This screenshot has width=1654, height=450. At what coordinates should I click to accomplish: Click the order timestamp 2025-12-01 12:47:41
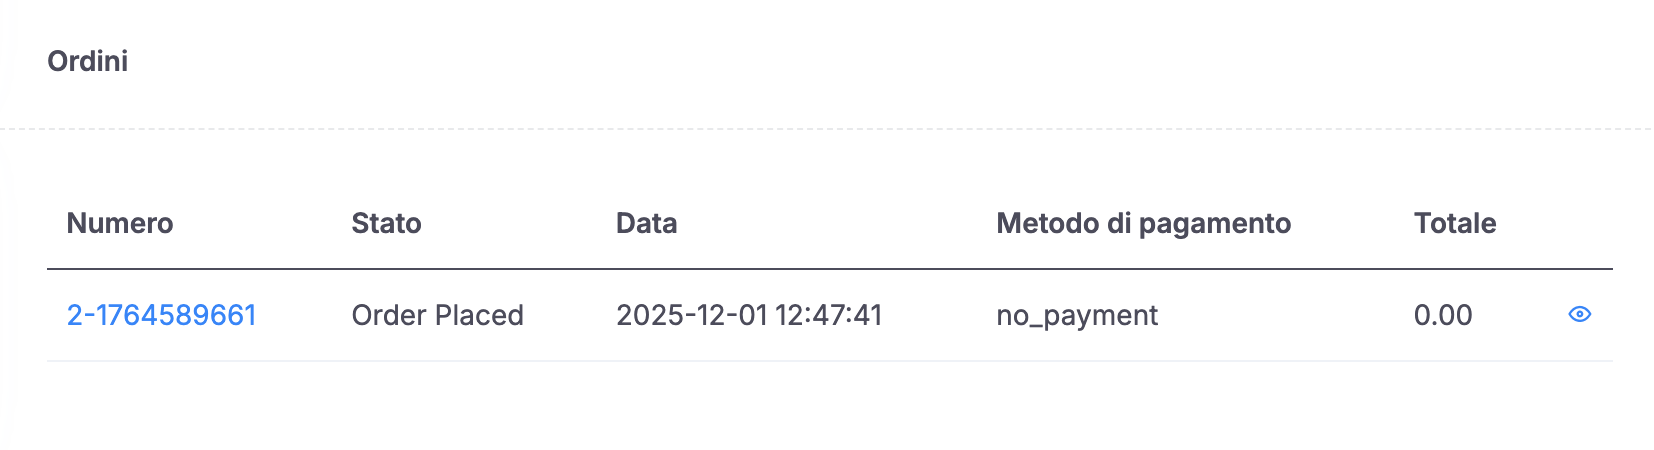[749, 315]
